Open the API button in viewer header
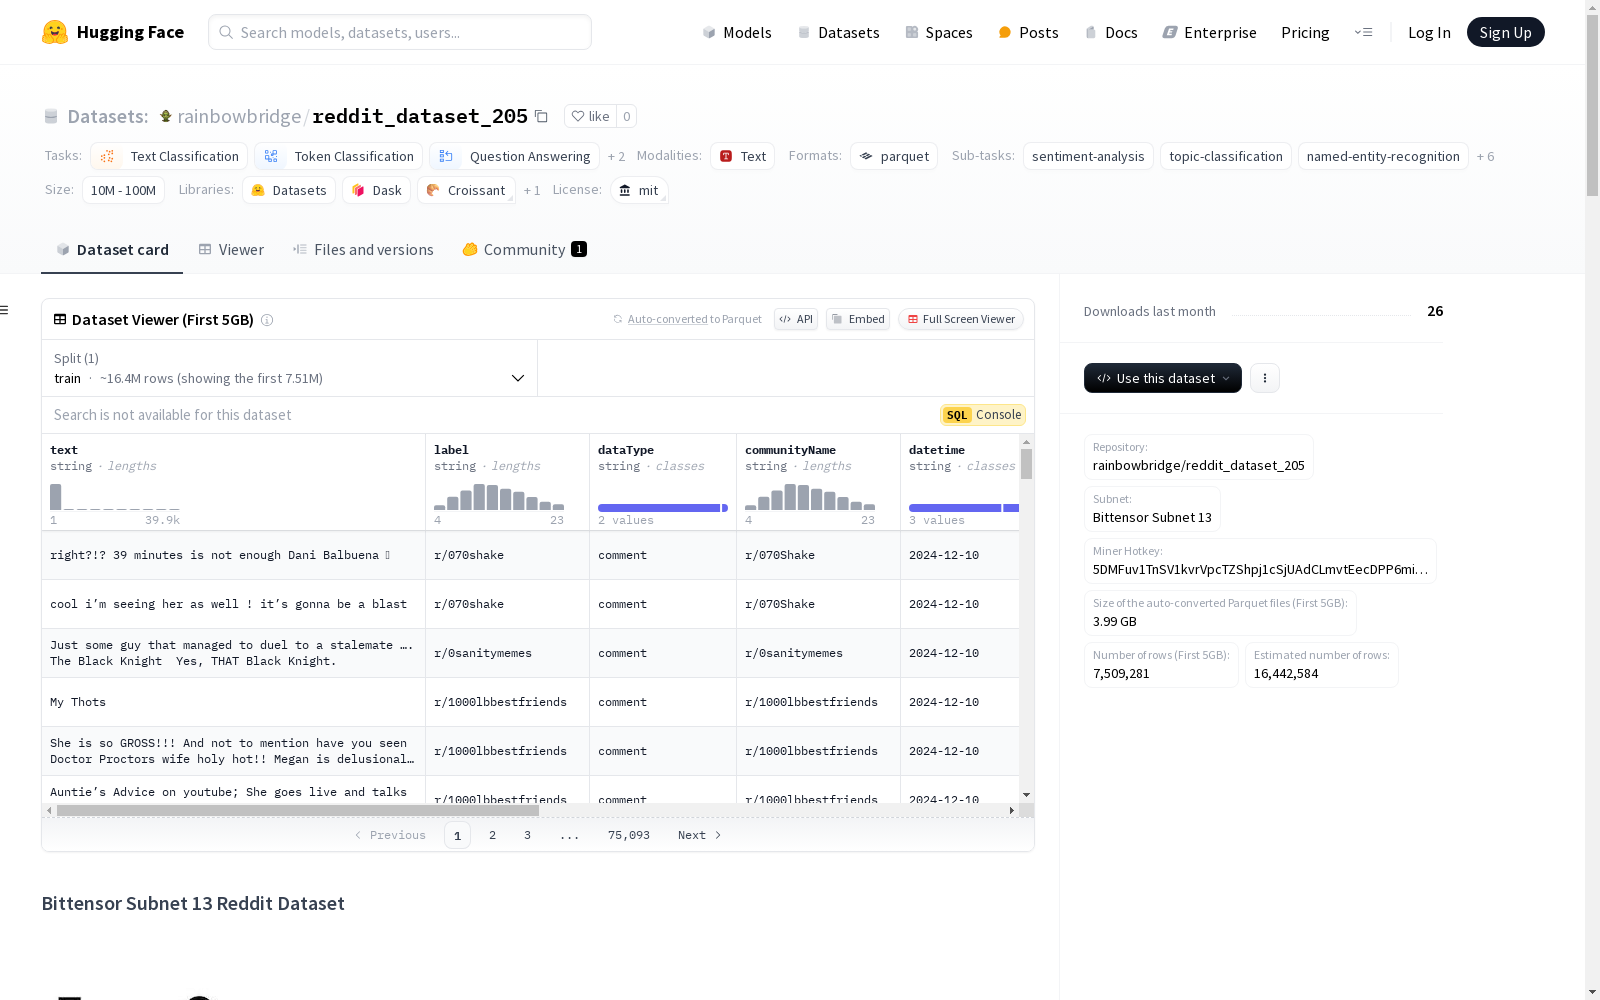This screenshot has height=1000, width=1600. coord(796,319)
